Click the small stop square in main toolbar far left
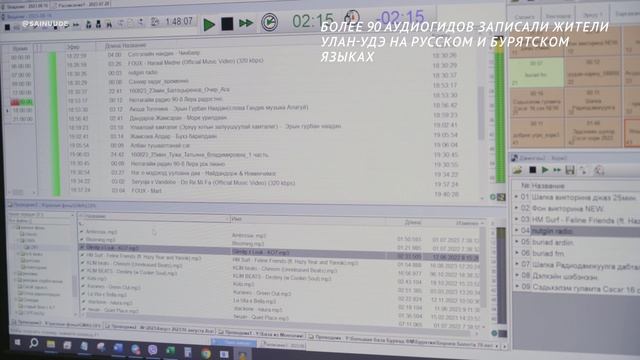The height and width of the screenshot is (360, 640). click(7, 27)
